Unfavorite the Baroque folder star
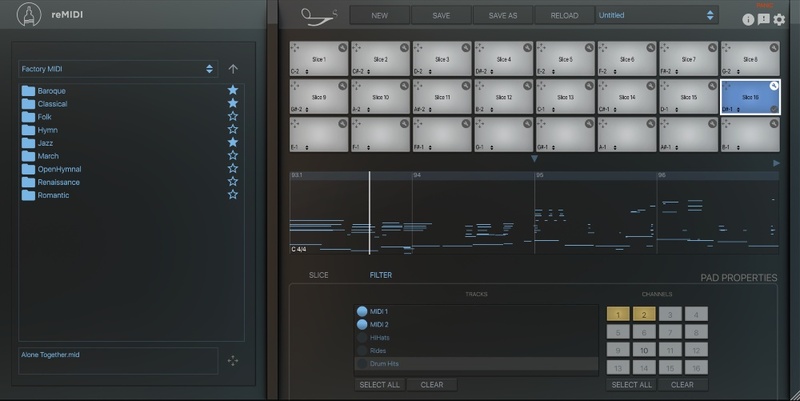This screenshot has height=401, width=800. (x=233, y=91)
